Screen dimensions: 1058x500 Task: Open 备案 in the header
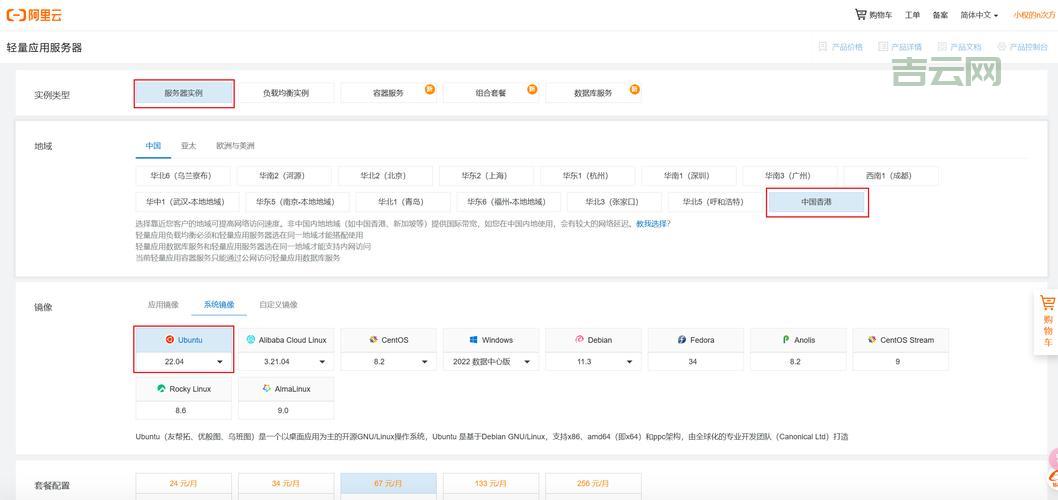point(940,15)
